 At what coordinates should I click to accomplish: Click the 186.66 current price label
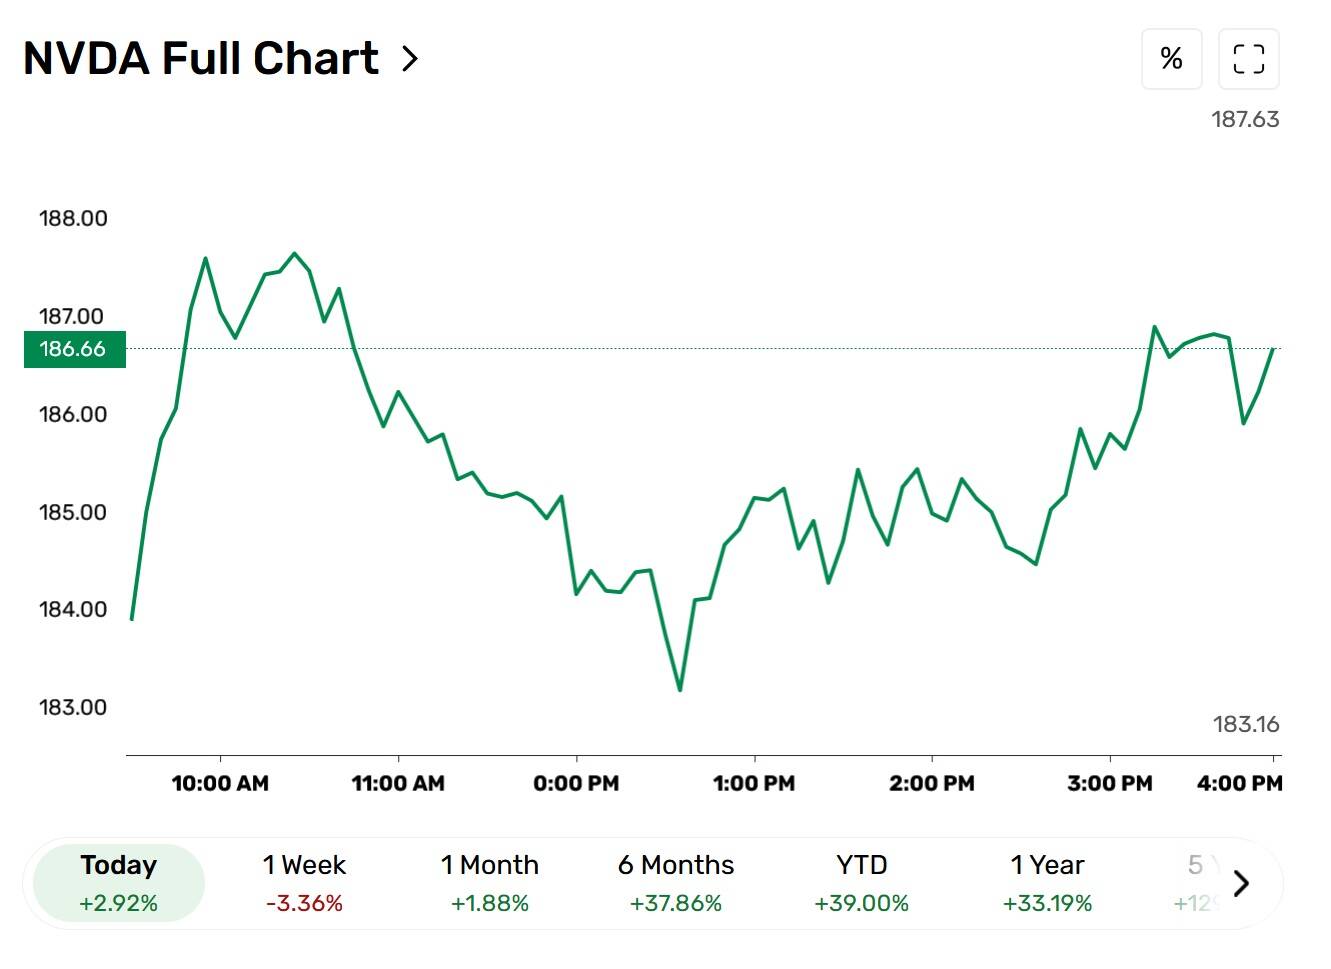pos(74,349)
